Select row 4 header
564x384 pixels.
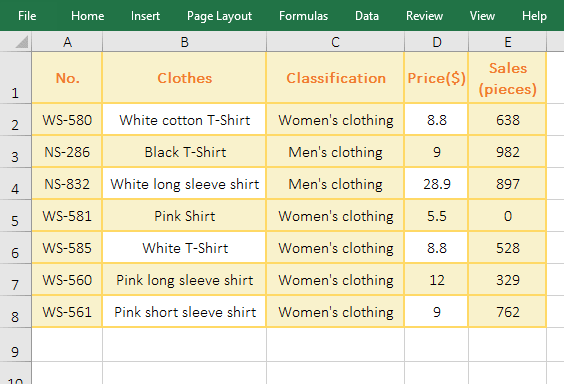(x=15, y=184)
